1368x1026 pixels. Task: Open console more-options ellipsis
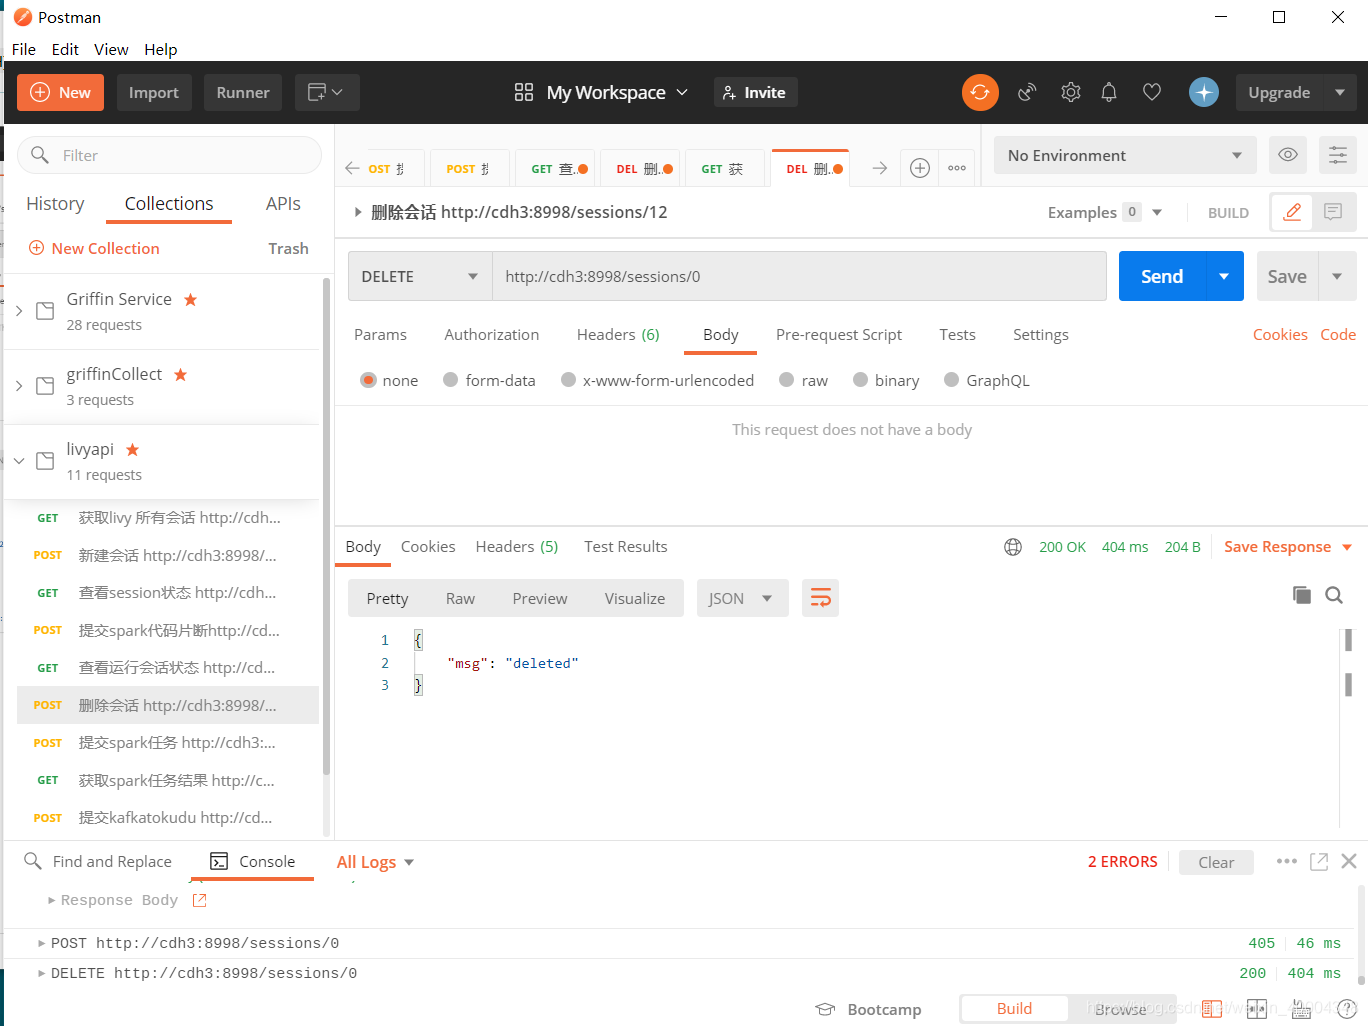click(x=1287, y=861)
